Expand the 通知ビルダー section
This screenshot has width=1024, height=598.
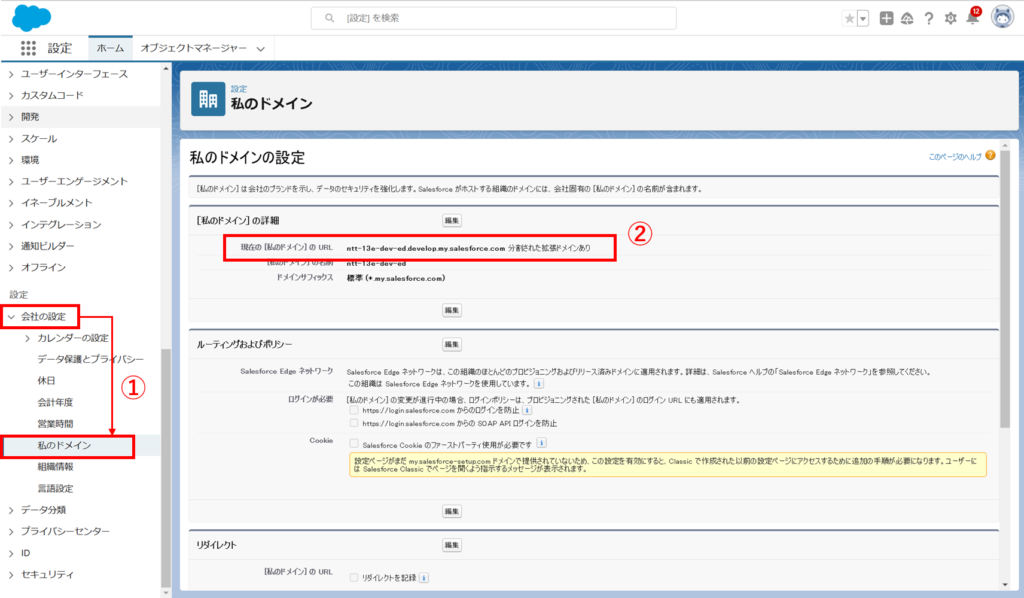point(11,246)
